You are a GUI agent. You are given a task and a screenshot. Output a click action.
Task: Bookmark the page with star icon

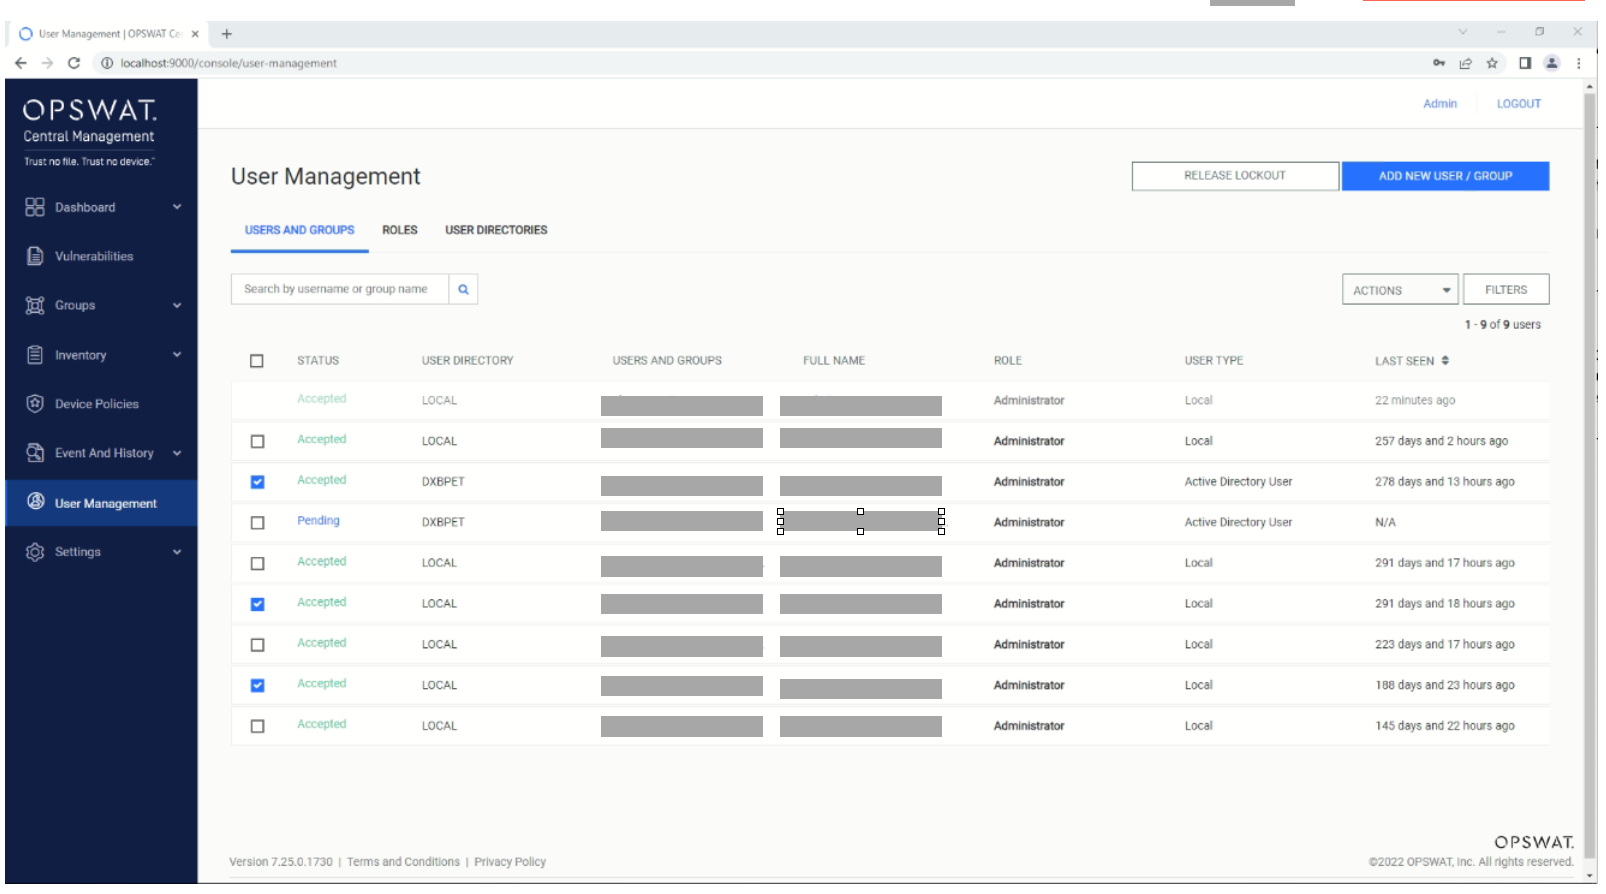click(x=1492, y=63)
